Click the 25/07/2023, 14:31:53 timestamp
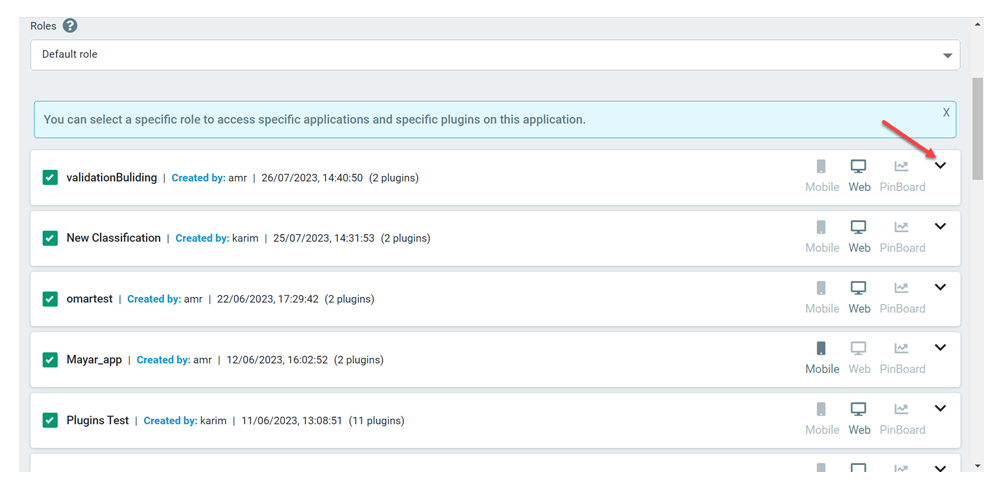 [324, 239]
